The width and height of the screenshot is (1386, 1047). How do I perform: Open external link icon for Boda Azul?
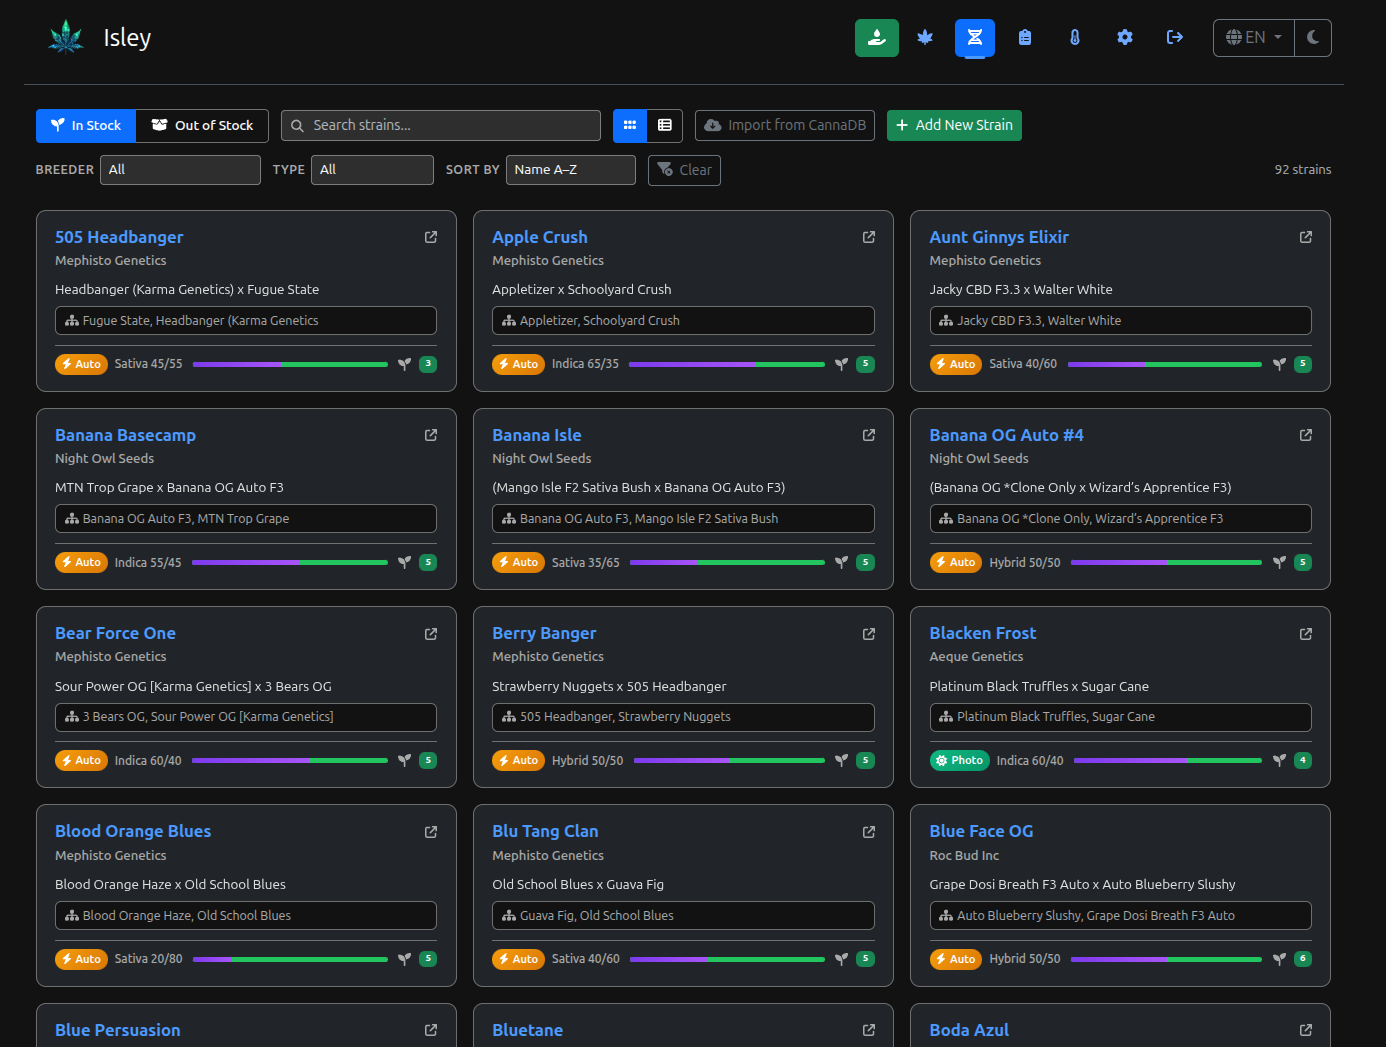1306,1030
